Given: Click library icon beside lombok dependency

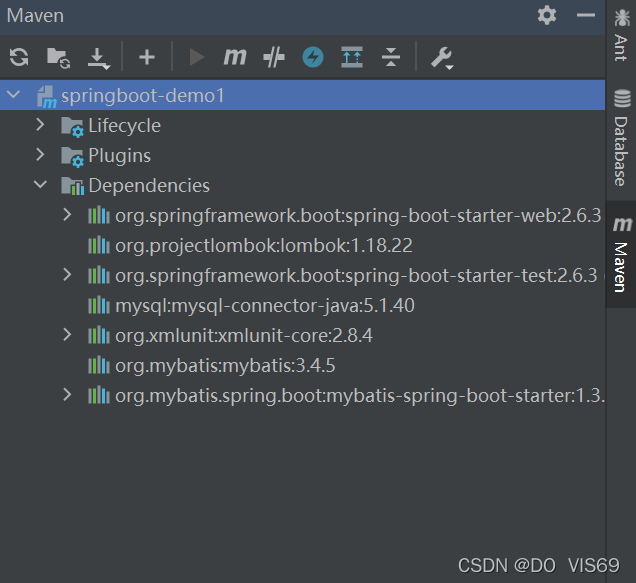Looking at the screenshot, I should (x=99, y=245).
